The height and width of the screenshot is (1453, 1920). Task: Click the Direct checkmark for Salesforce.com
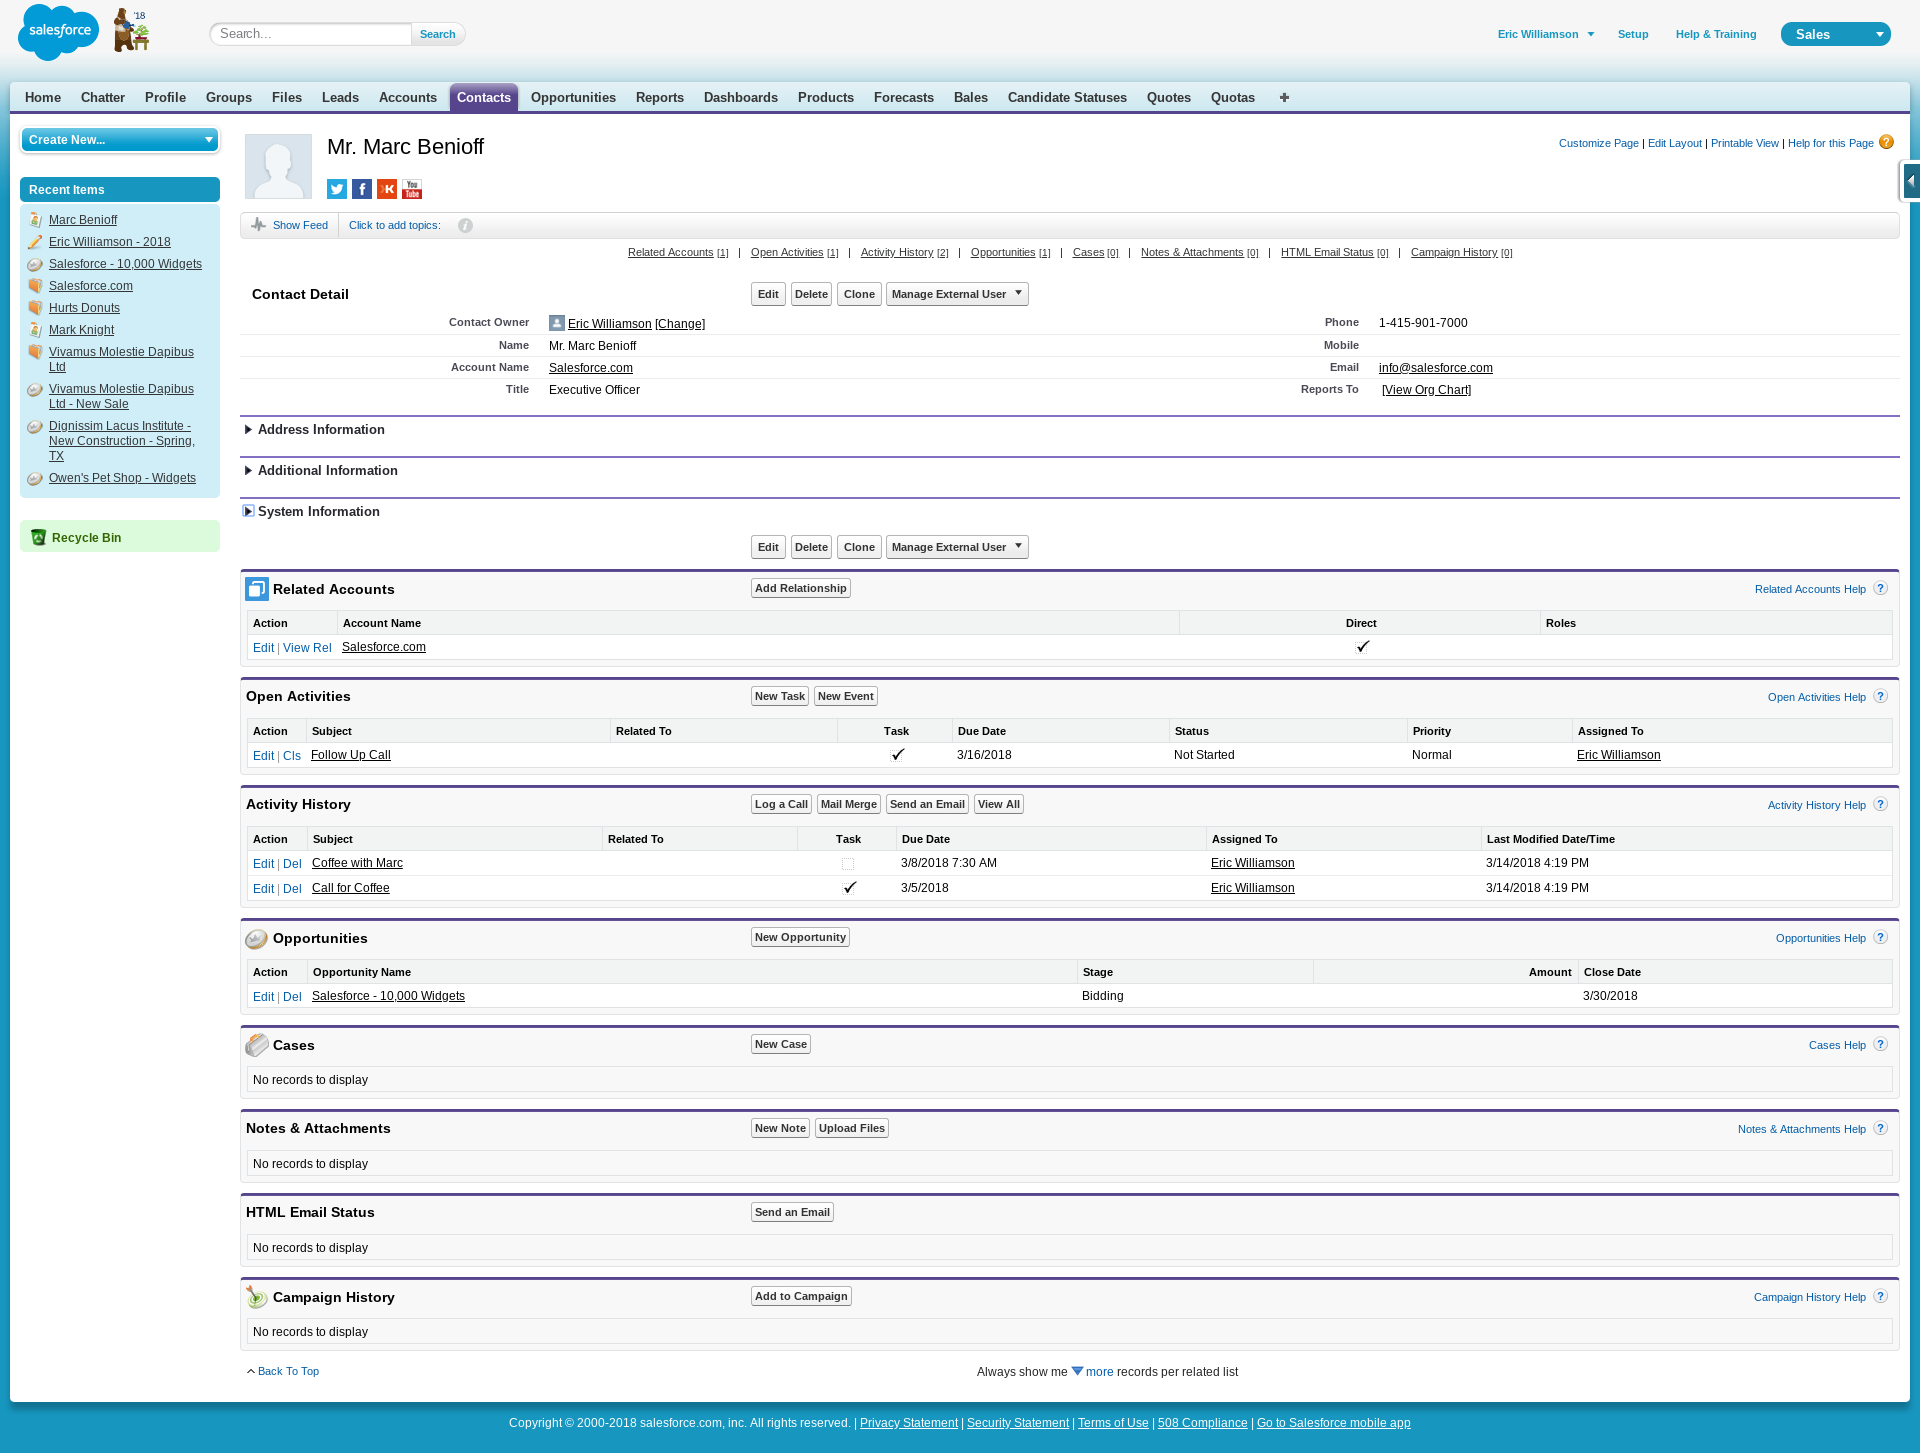click(x=1362, y=647)
